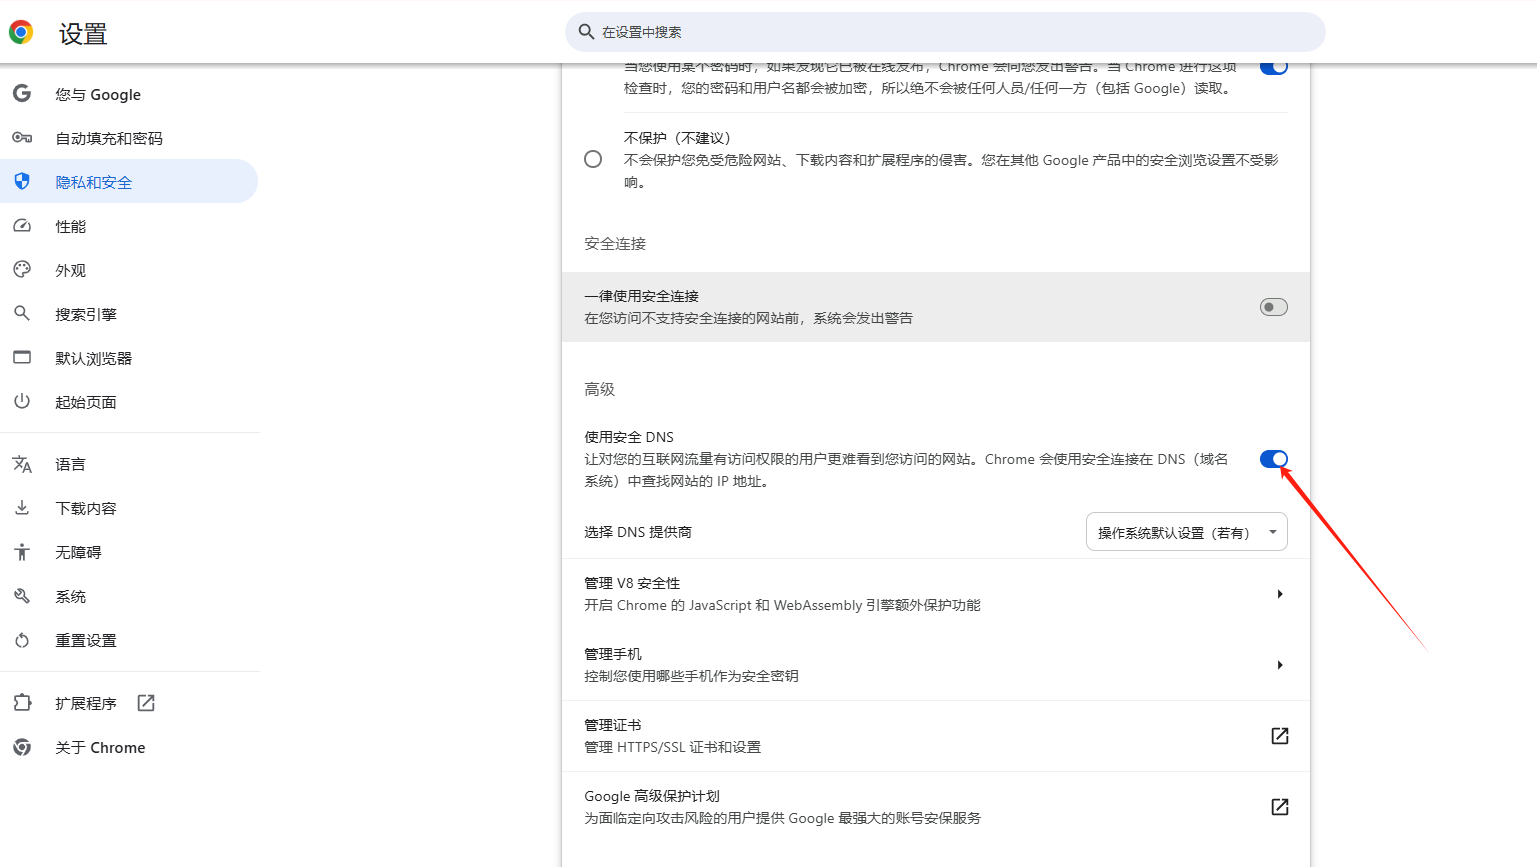Click the external link icon beside 扩展程序

(x=146, y=703)
